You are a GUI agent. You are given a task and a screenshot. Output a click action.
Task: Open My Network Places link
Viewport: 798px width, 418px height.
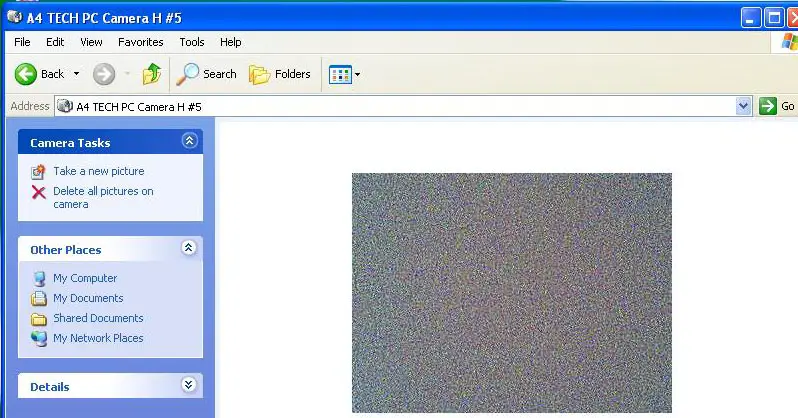click(97, 338)
